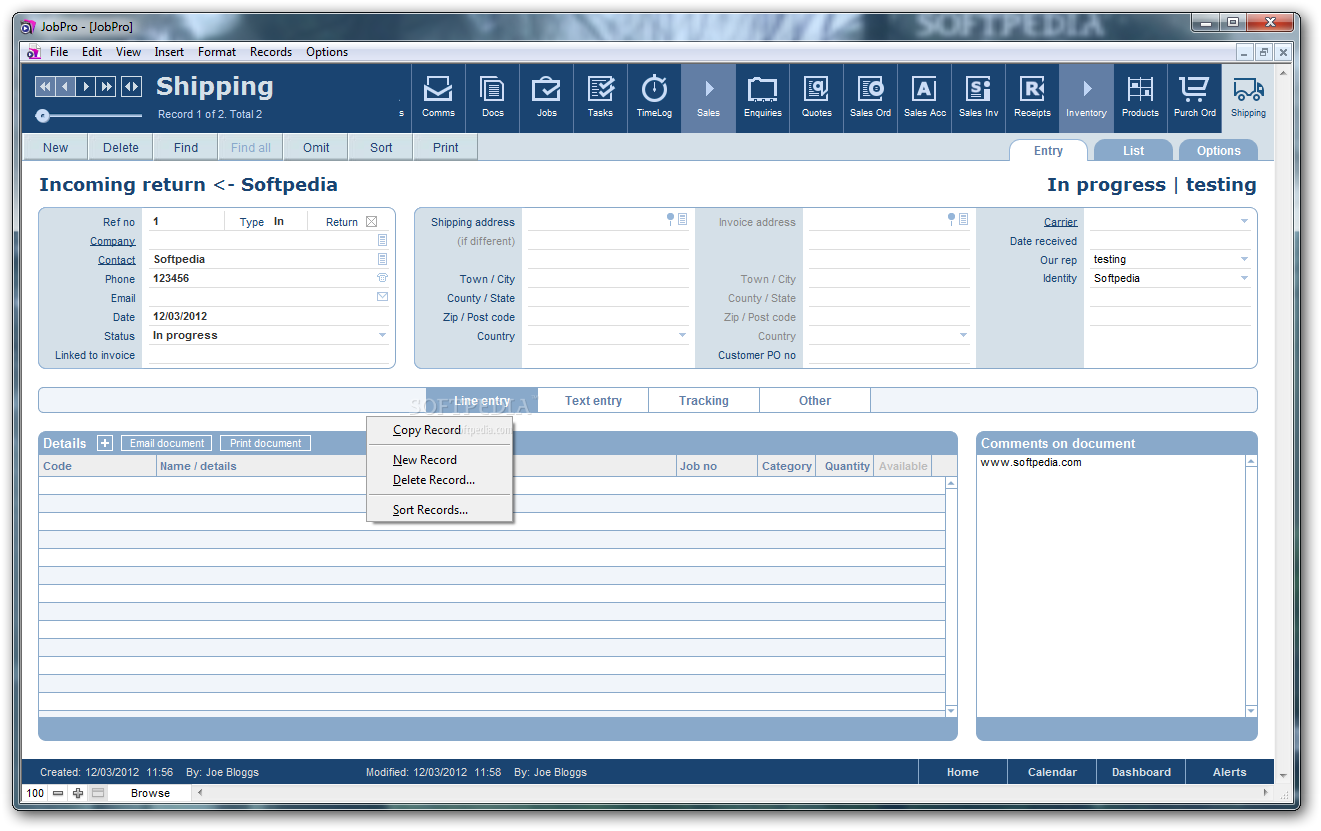Viewport: 1321px width, 831px height.
Task: Click the Email document button
Action: coord(167,443)
